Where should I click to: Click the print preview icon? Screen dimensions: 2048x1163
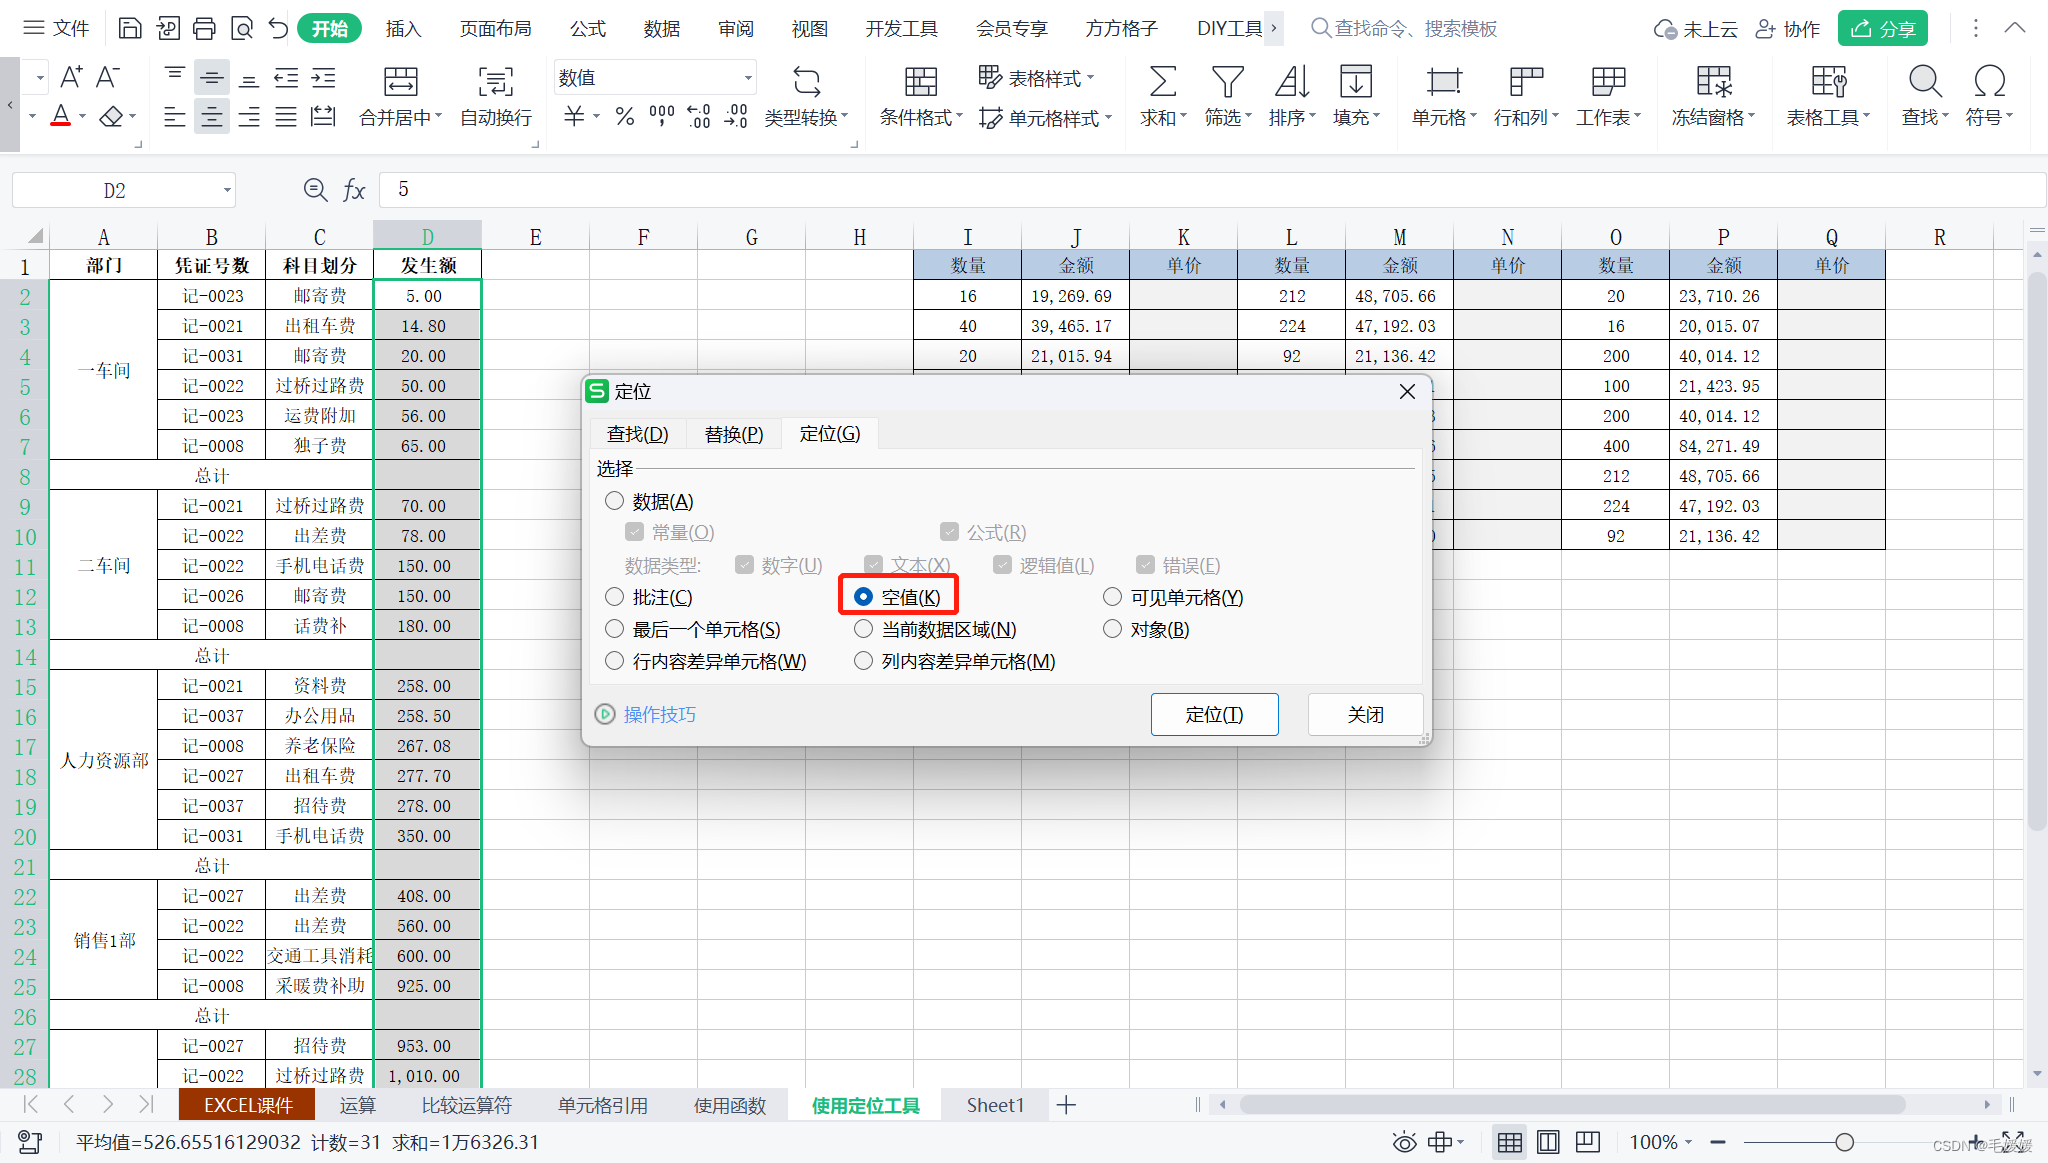(241, 28)
